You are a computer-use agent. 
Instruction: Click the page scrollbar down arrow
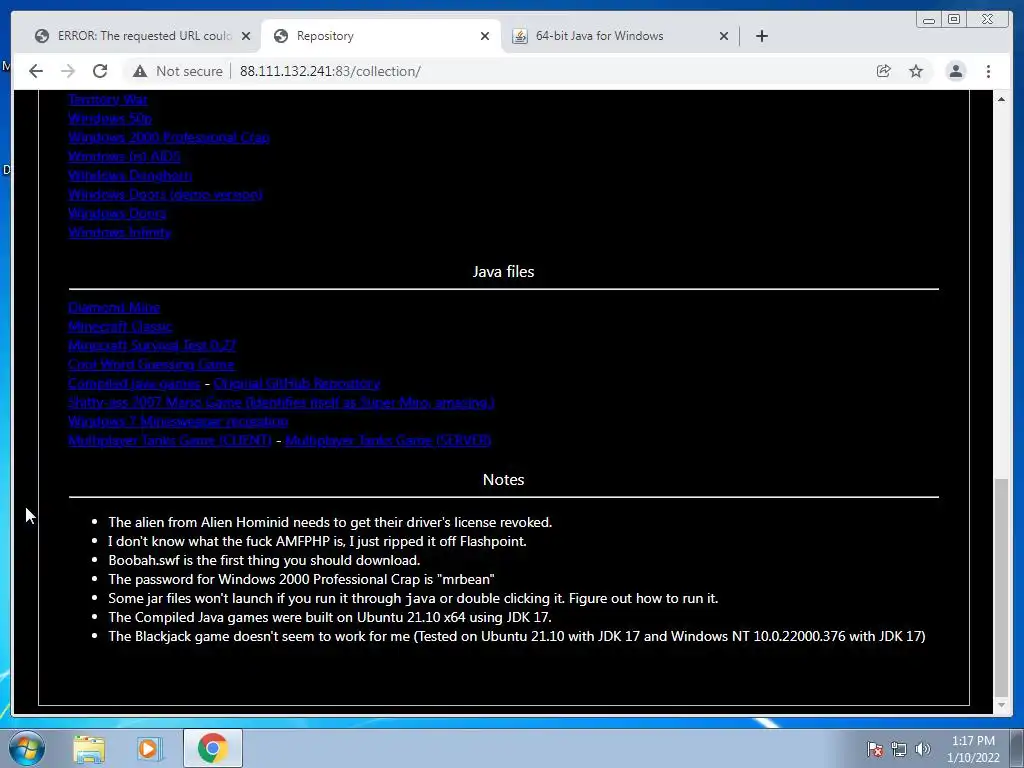(1001, 705)
